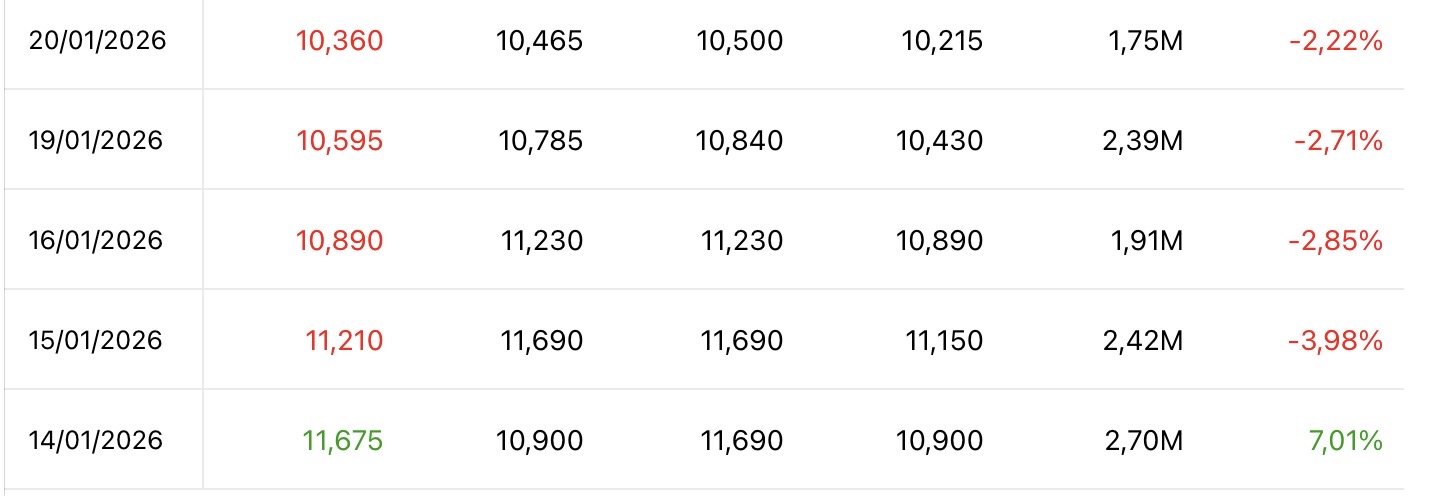Click the -2,85% change value
The width and height of the screenshot is (1445, 496).
pyautogui.click(x=1338, y=241)
